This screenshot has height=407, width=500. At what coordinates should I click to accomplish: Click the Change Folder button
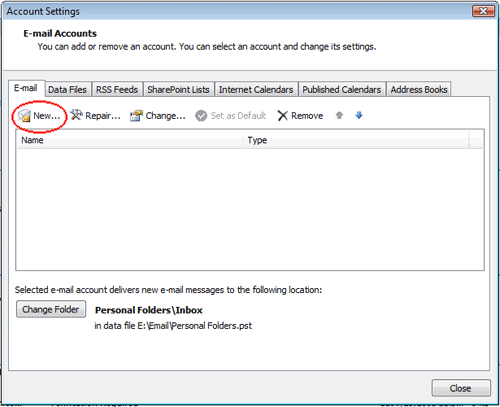click(x=51, y=309)
